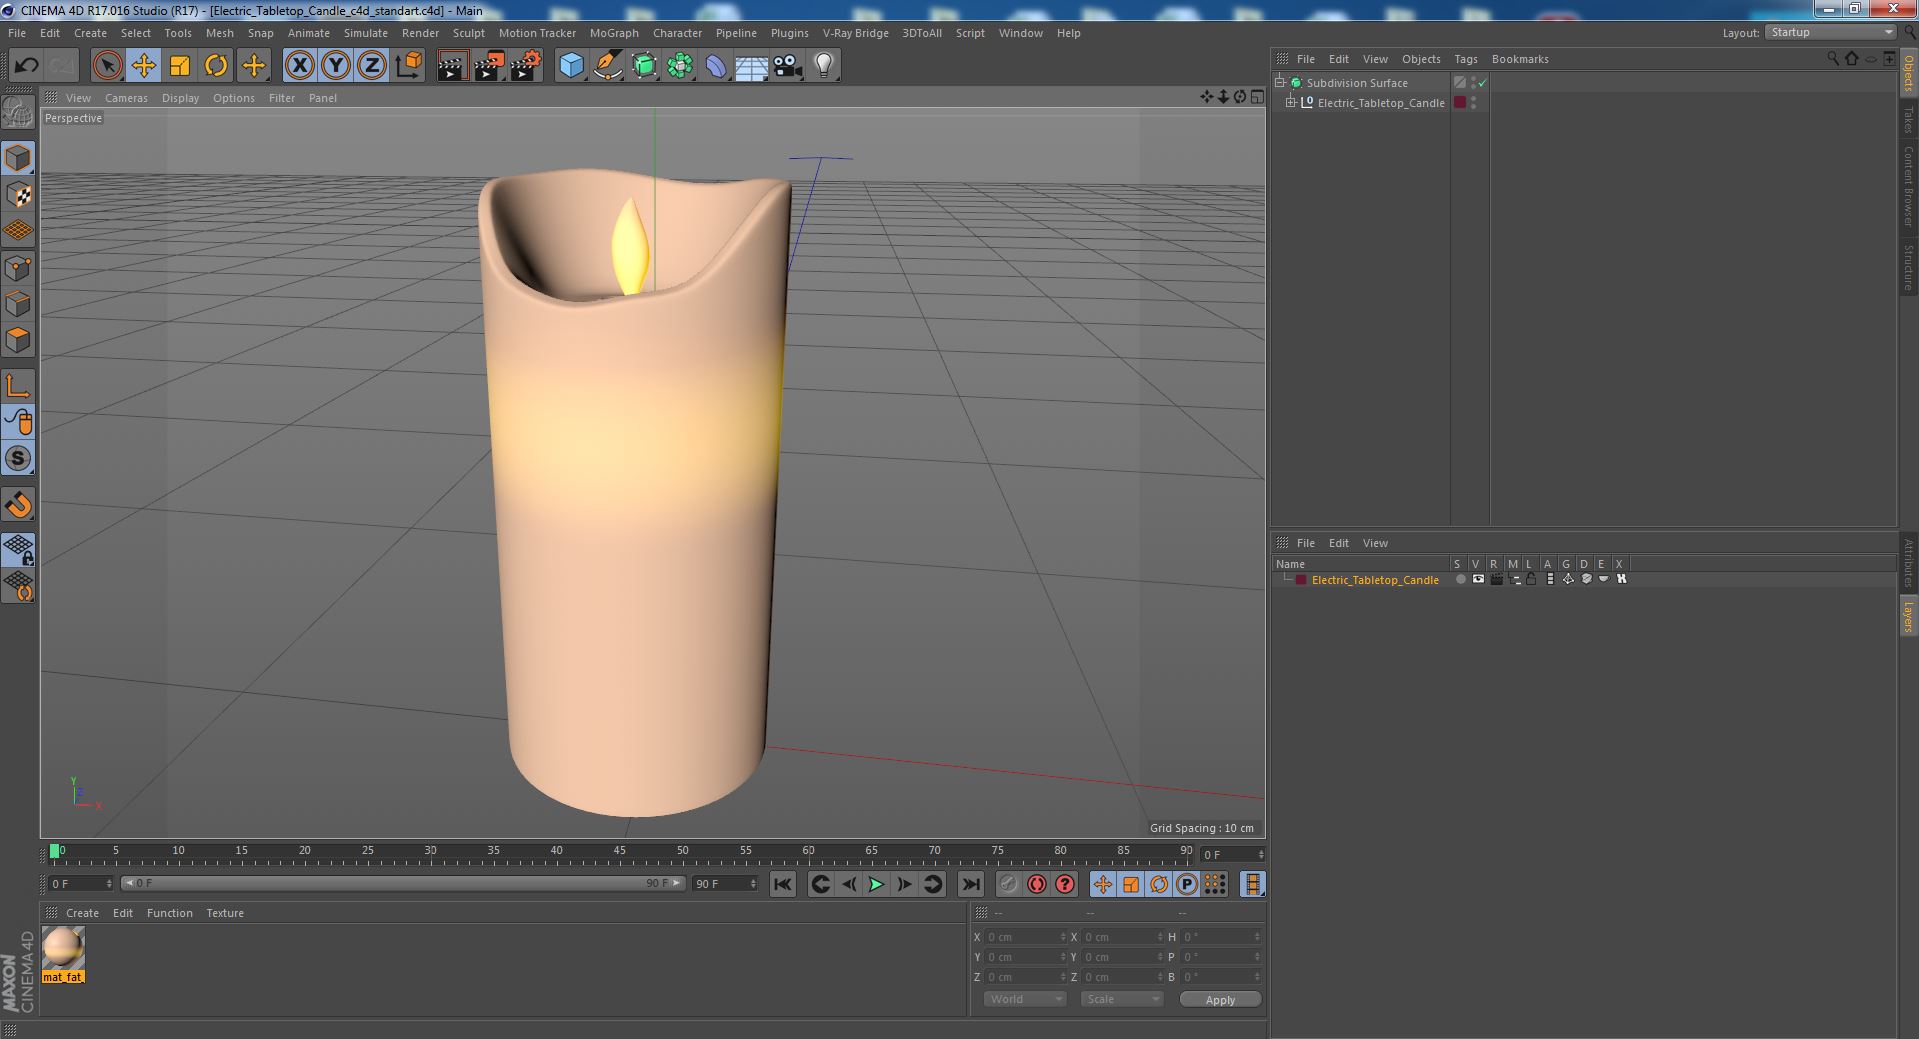The width and height of the screenshot is (1919, 1039).
Task: Toggle view visibility of Electric_Tabletop_Candle layer
Action: (1478, 579)
